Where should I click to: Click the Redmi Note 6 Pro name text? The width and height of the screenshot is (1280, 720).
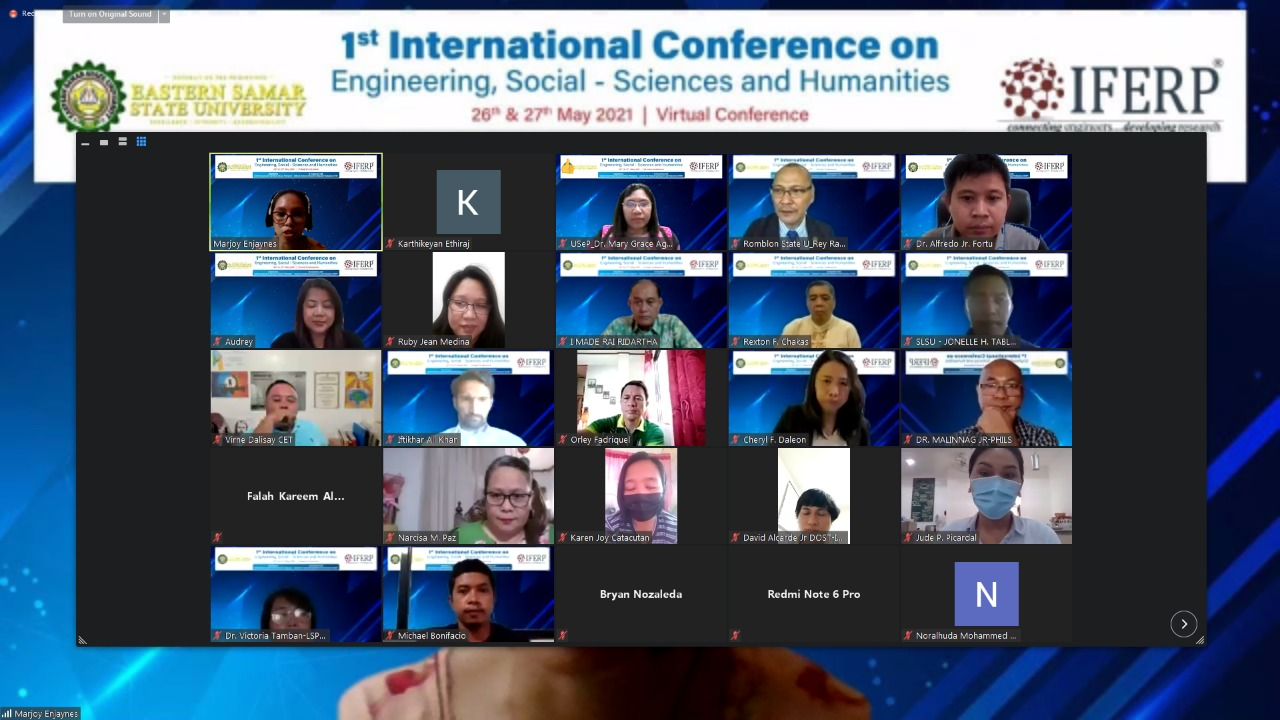pyautogui.click(x=814, y=594)
